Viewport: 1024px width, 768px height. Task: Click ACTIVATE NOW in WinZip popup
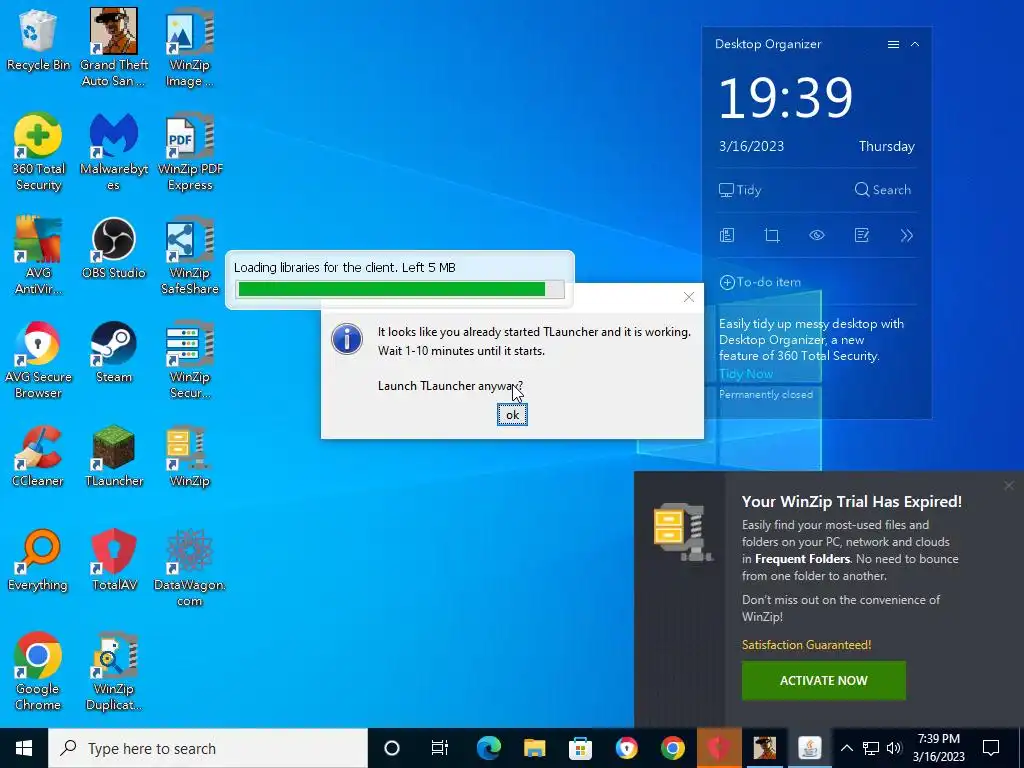[824, 680]
